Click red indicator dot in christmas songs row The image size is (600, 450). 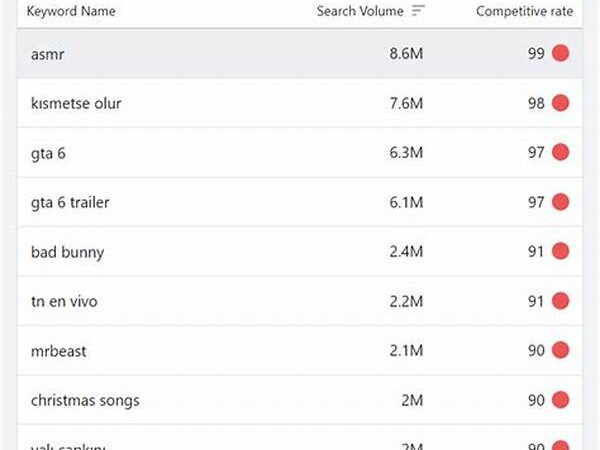[x=561, y=400]
